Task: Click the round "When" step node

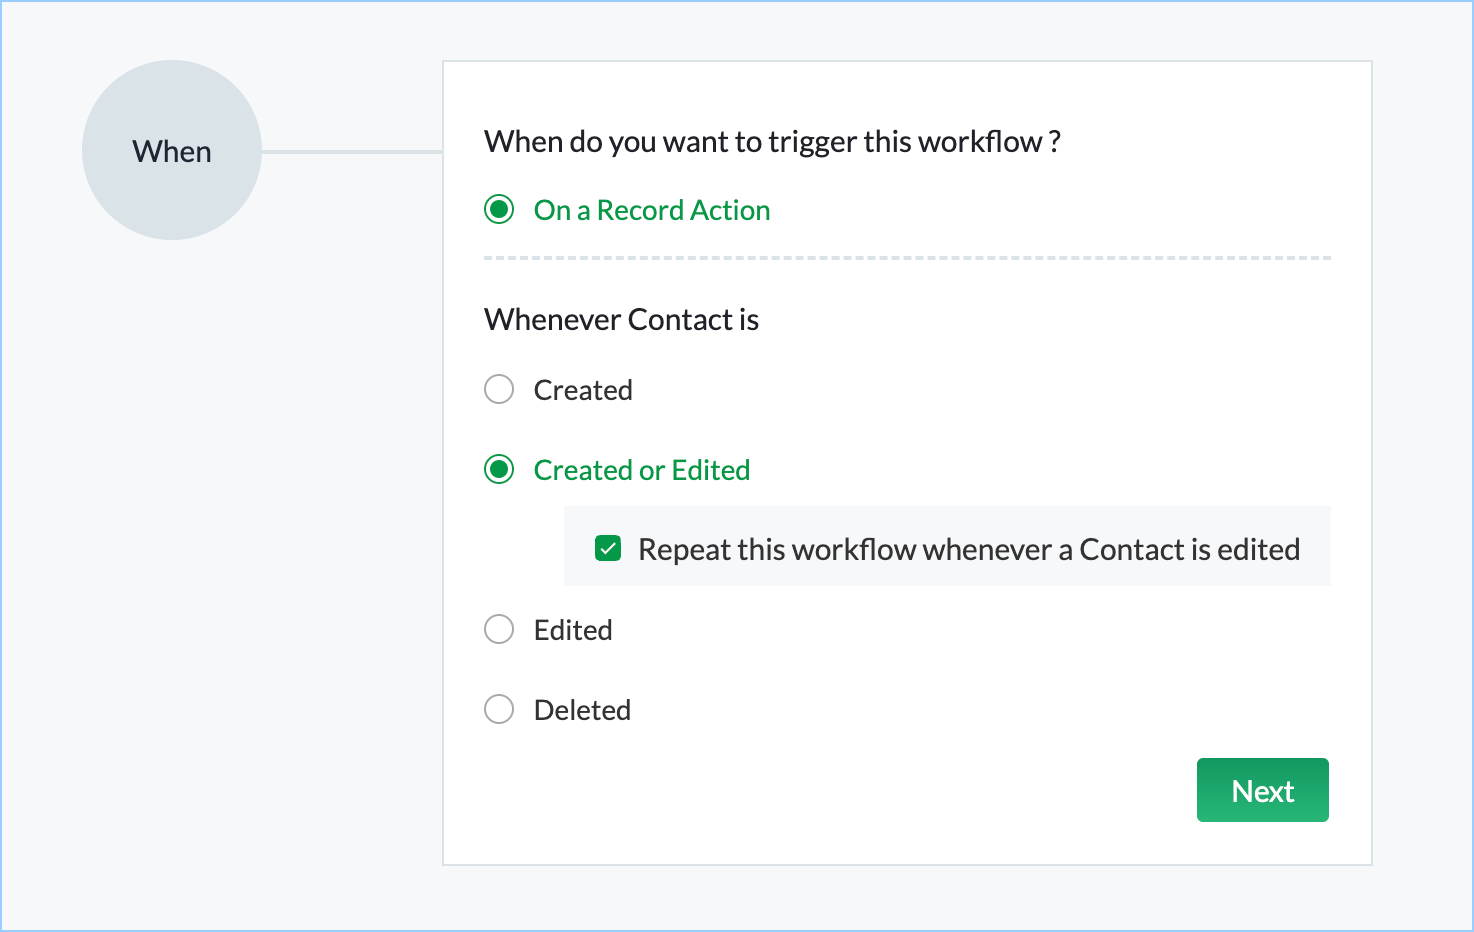Action: click(x=172, y=150)
